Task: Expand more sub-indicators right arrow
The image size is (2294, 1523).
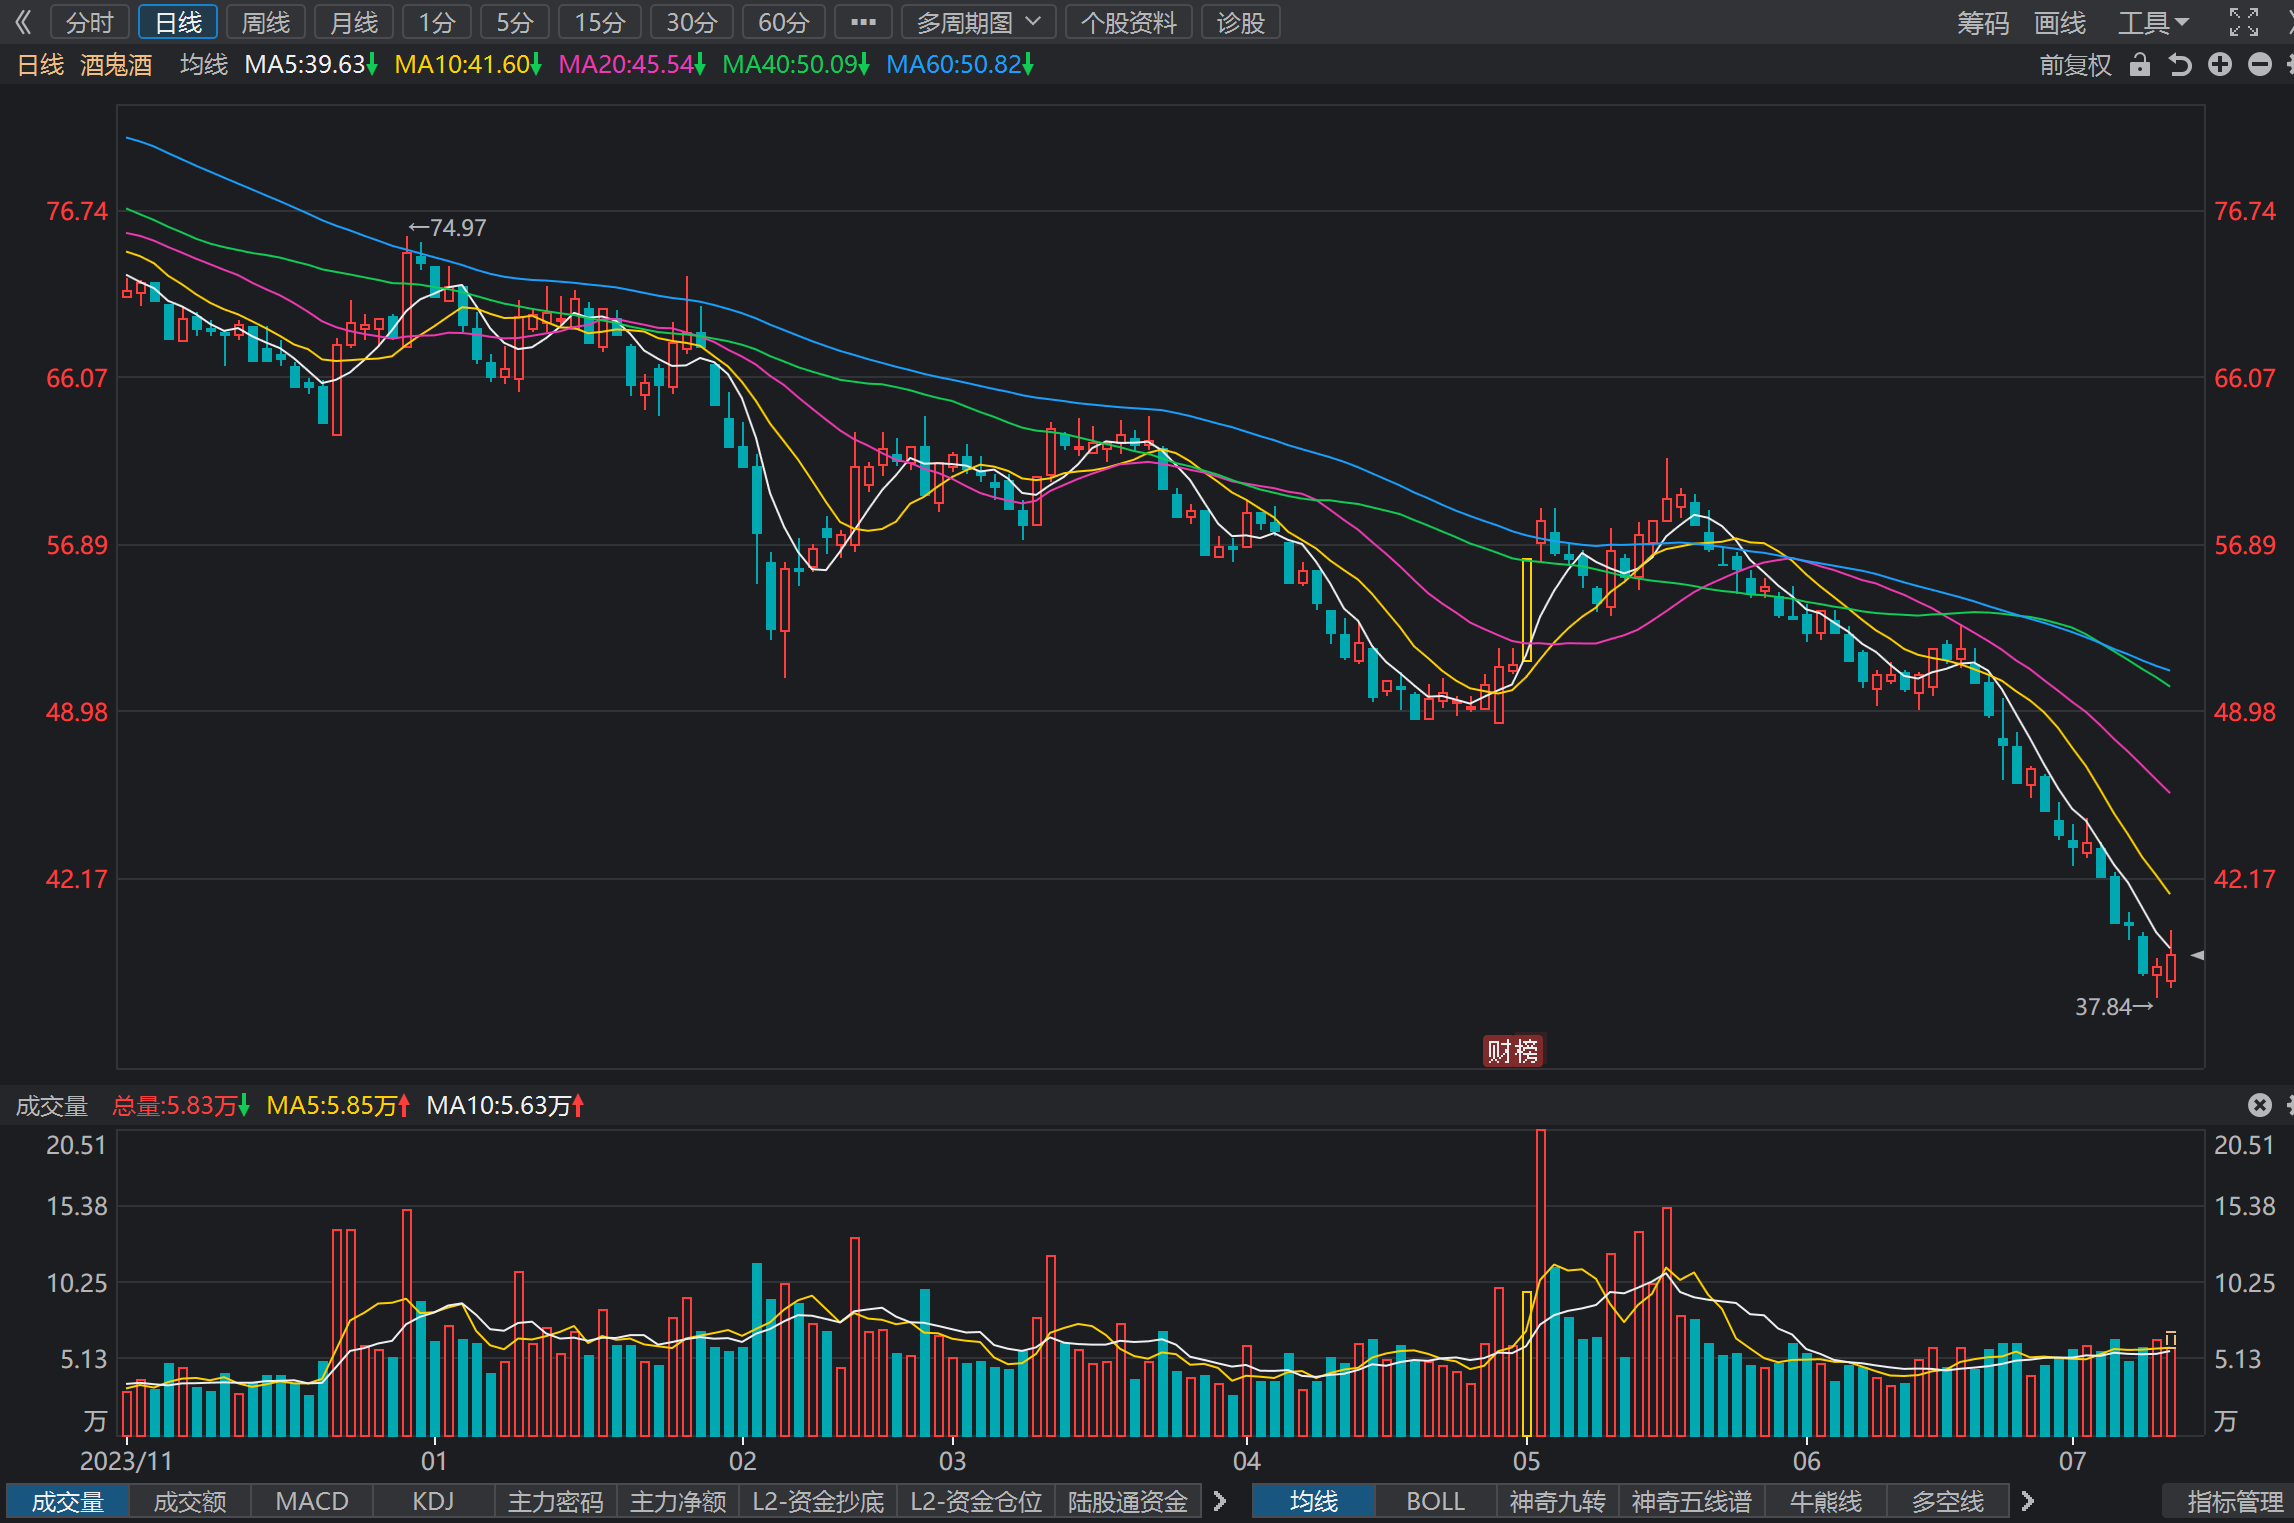Action: [1220, 1501]
